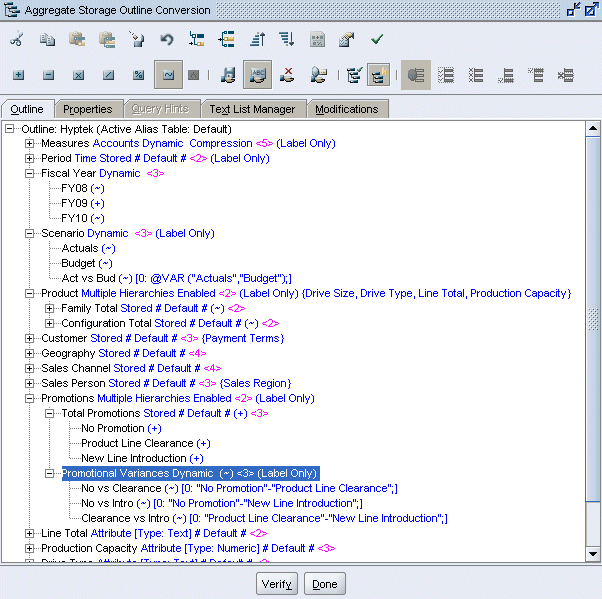Image resolution: width=602 pixels, height=599 pixels.
Task: Switch to the Properties tab
Action: [x=88, y=109]
